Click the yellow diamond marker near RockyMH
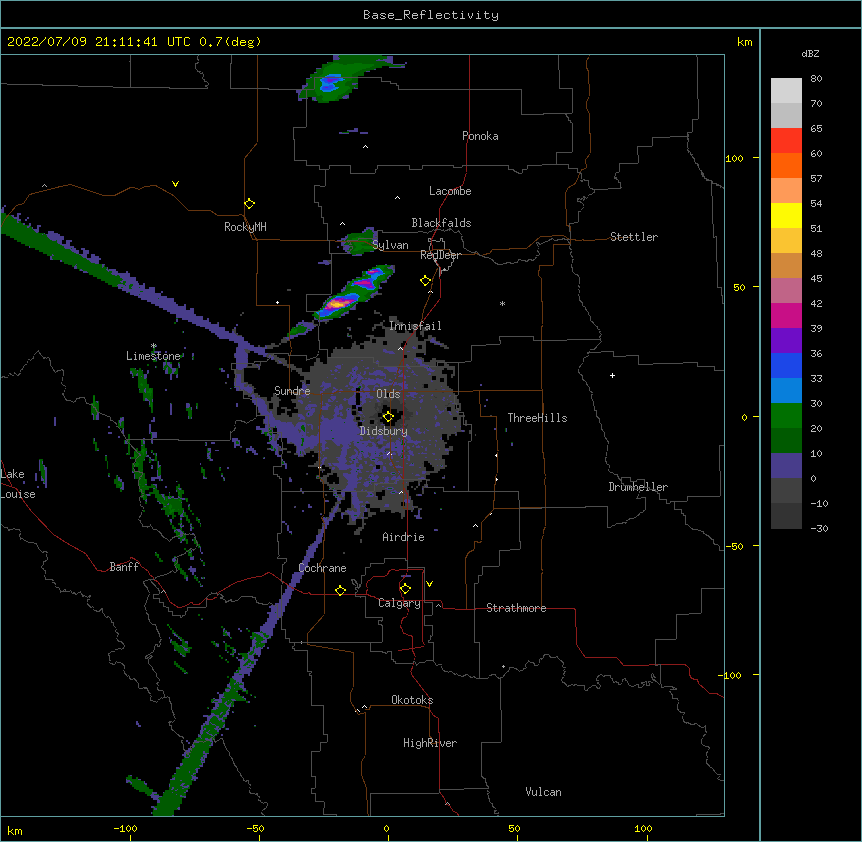This screenshot has height=842, width=862. tap(250, 204)
